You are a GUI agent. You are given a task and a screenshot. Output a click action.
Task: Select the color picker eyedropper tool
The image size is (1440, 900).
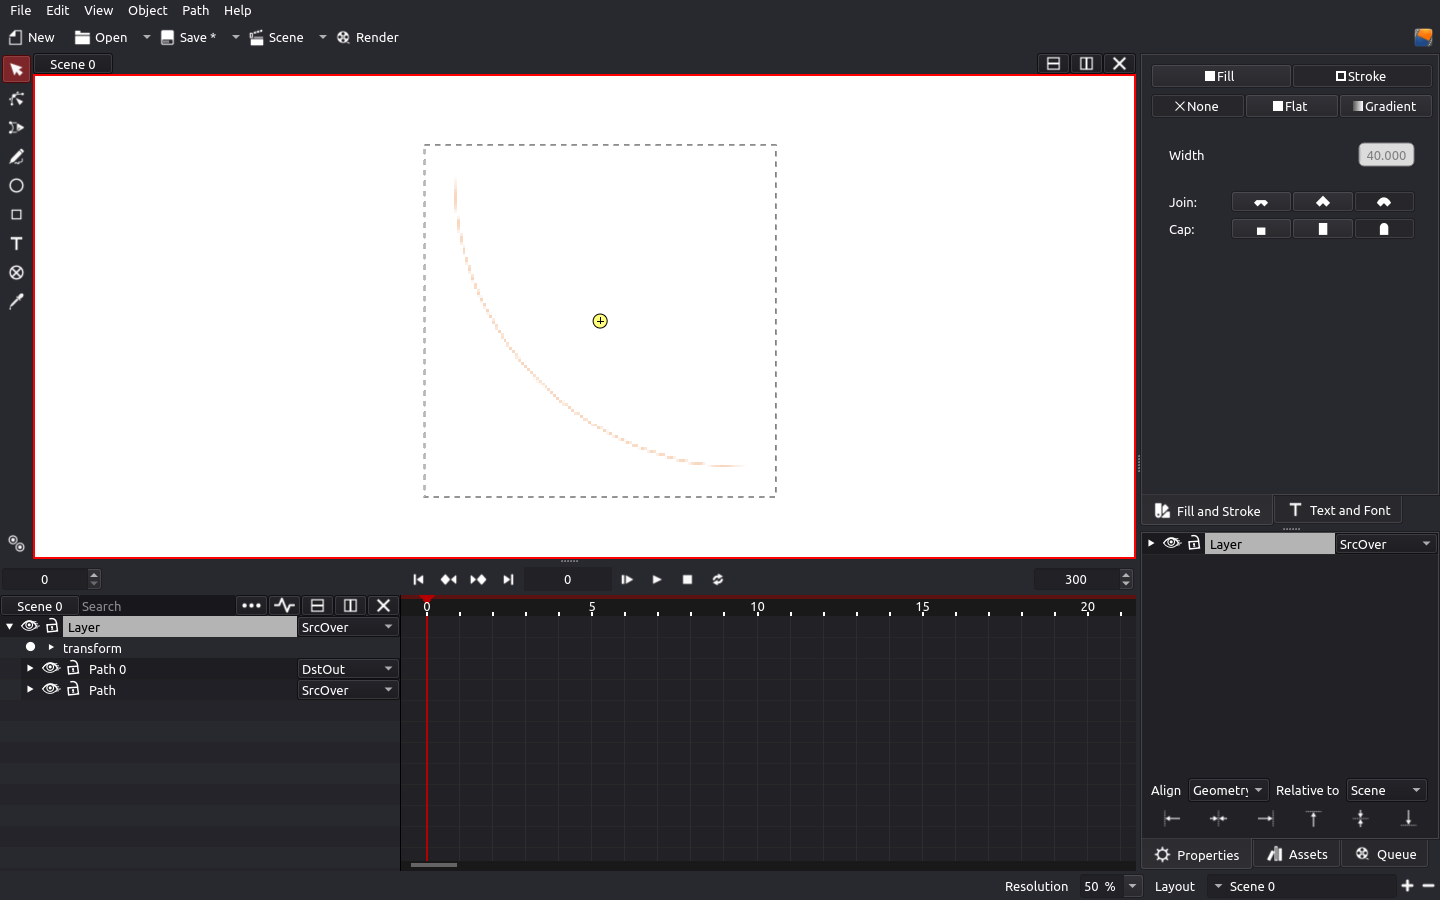click(16, 302)
